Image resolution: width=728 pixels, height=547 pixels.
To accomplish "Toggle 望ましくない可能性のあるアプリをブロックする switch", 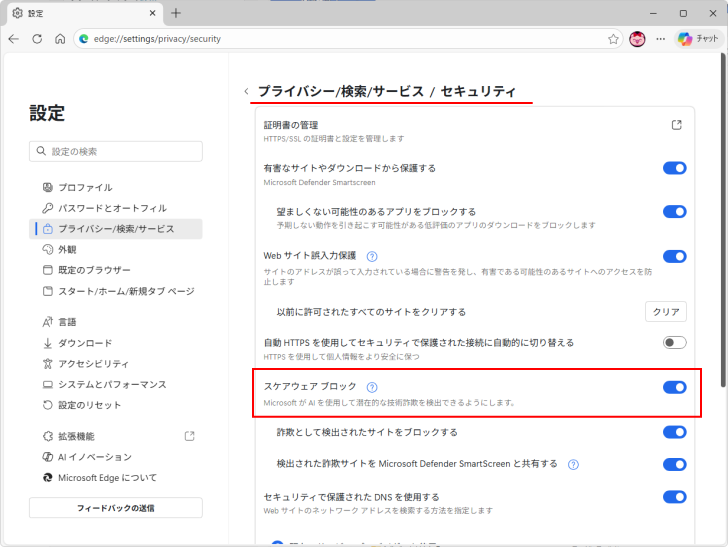I will coord(675,212).
